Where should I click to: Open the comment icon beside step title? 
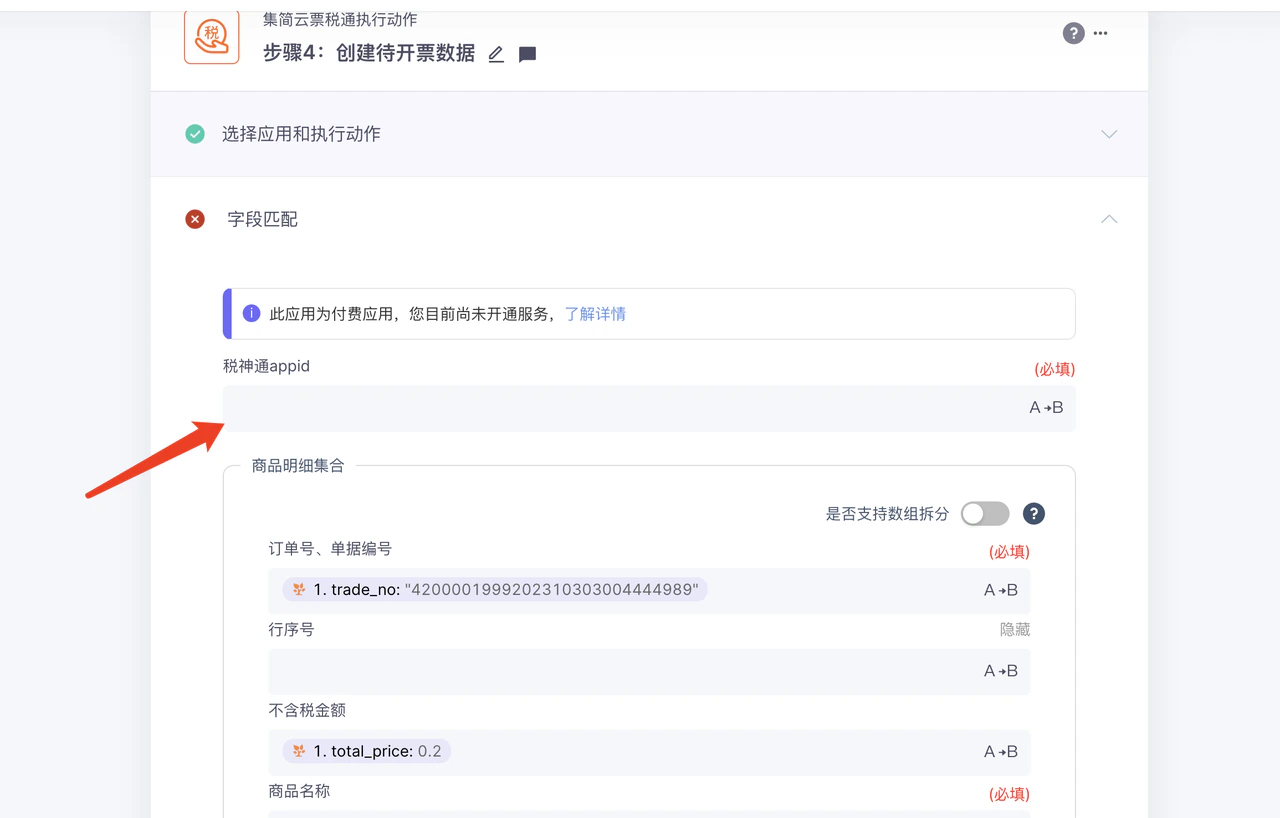coord(528,54)
